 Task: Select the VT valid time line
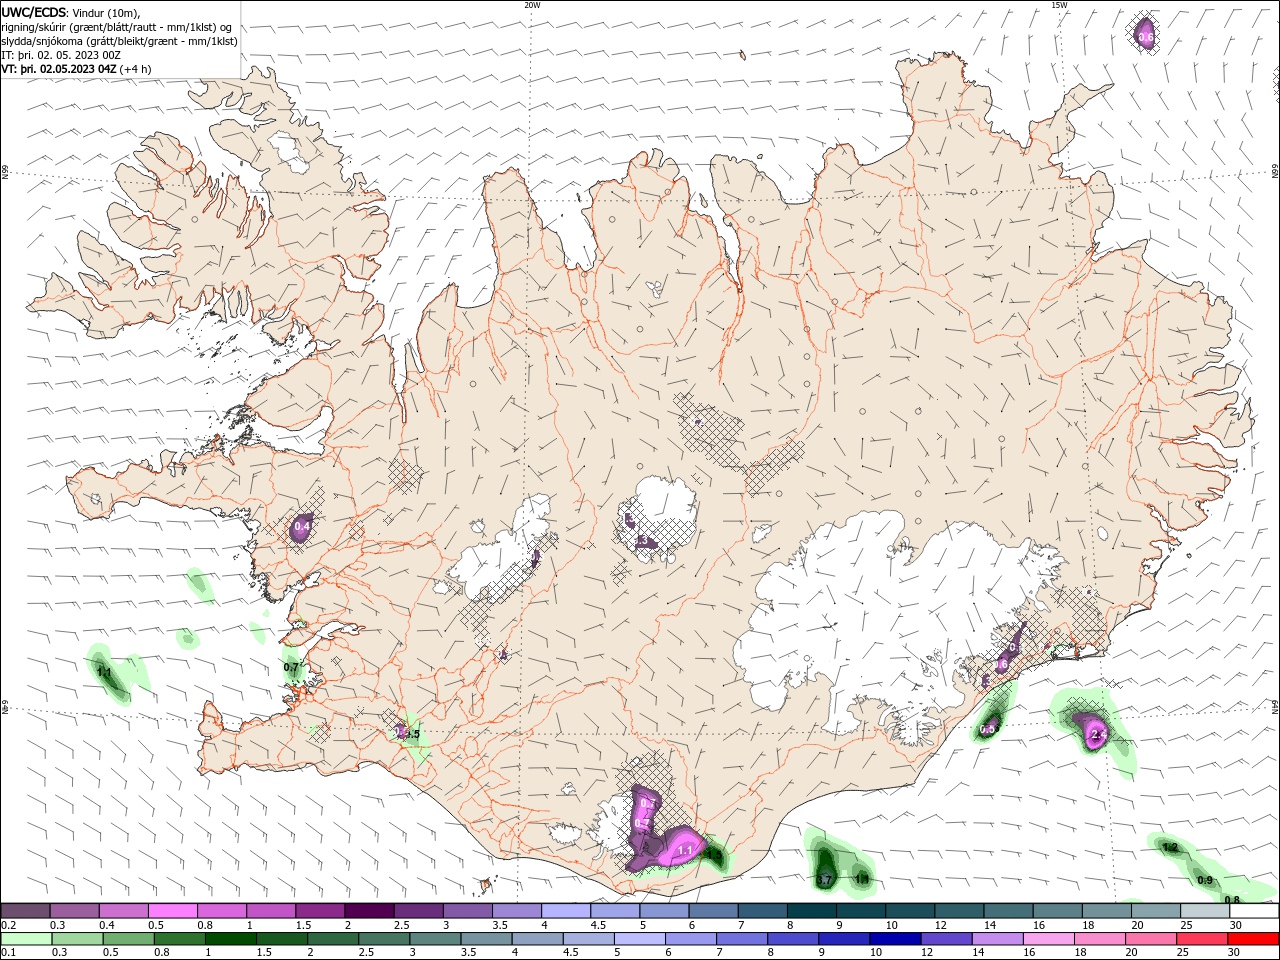coord(77,69)
